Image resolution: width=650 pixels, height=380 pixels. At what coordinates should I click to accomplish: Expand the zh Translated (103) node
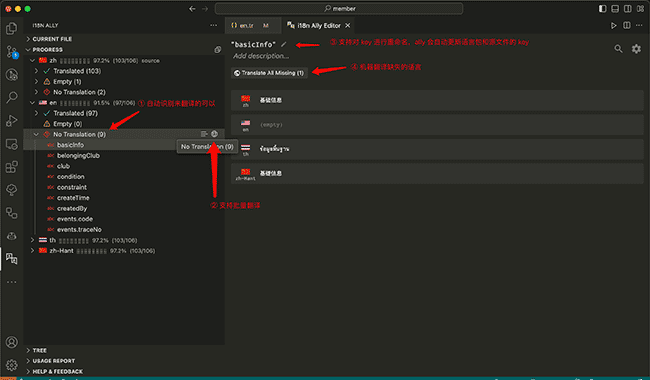(36, 71)
